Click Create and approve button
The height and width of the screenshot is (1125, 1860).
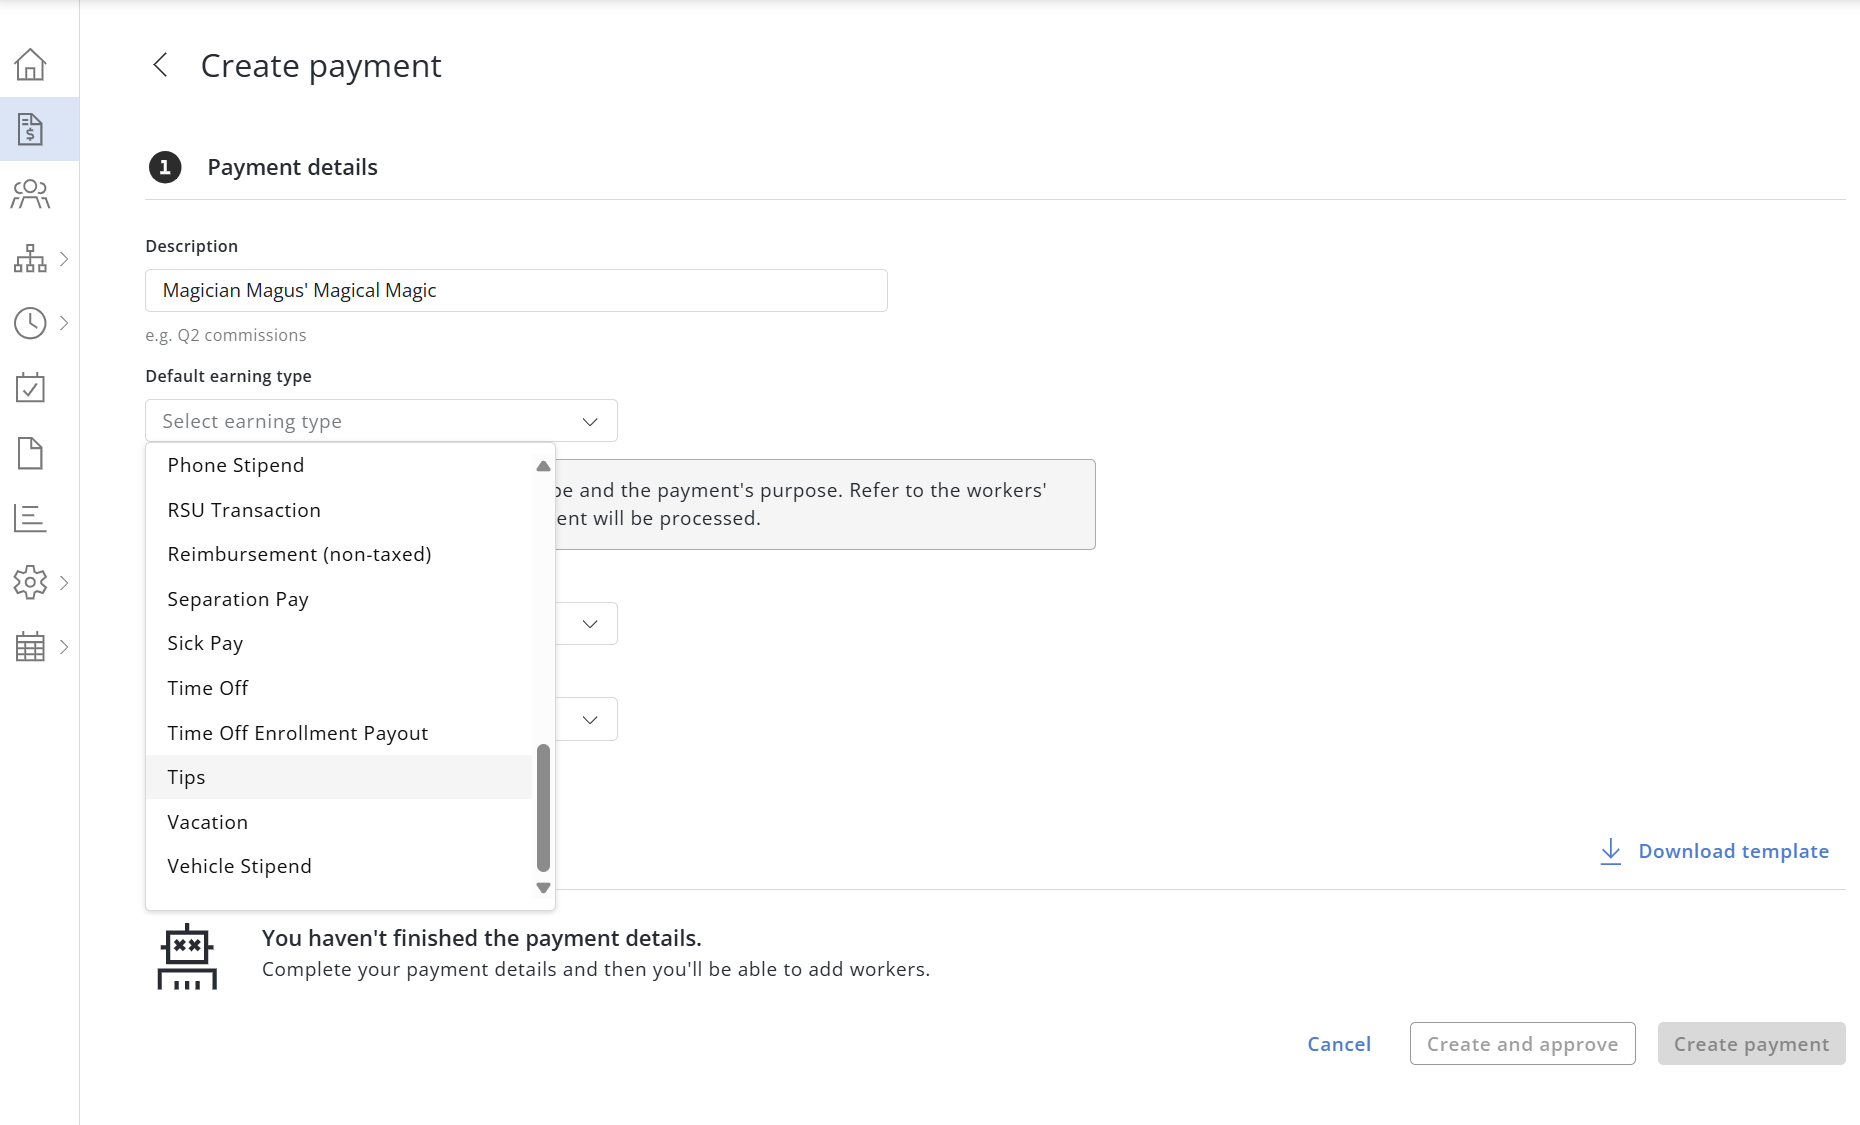point(1522,1044)
